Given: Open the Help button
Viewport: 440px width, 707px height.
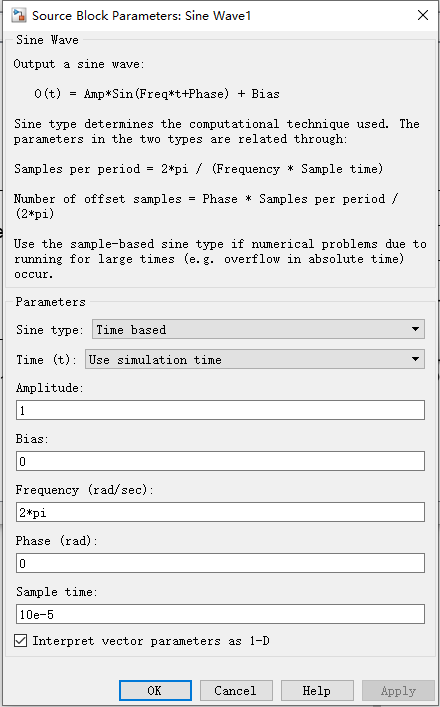Looking at the screenshot, I should click(317, 691).
